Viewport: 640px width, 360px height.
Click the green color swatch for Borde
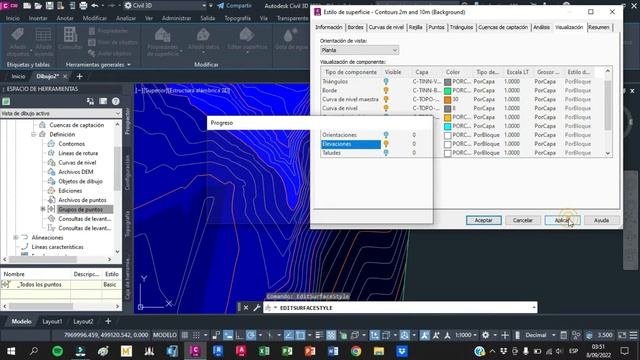click(448, 91)
